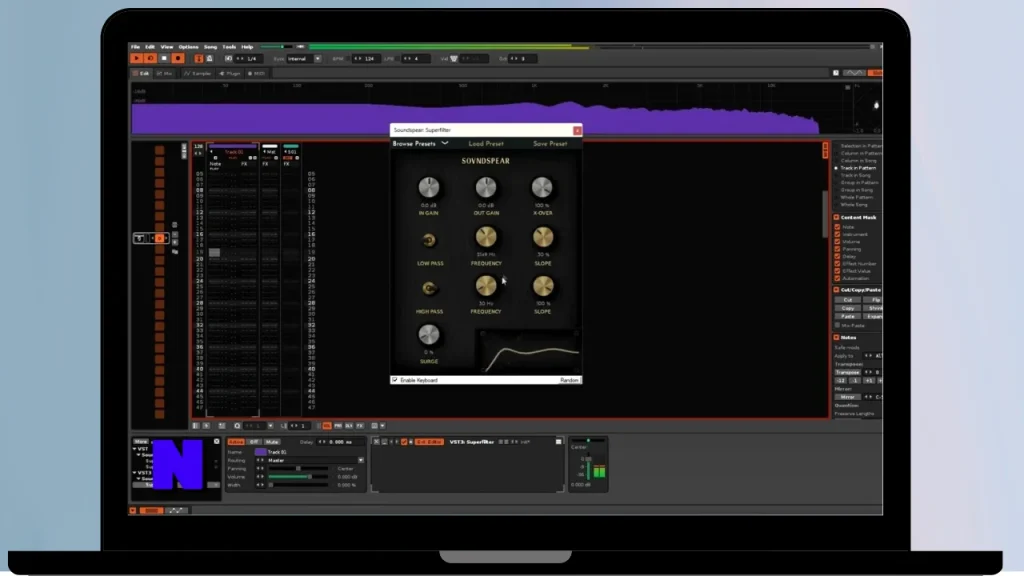This screenshot has height=576, width=1024.
Task: Click the purple track color swatch
Action: [261, 452]
